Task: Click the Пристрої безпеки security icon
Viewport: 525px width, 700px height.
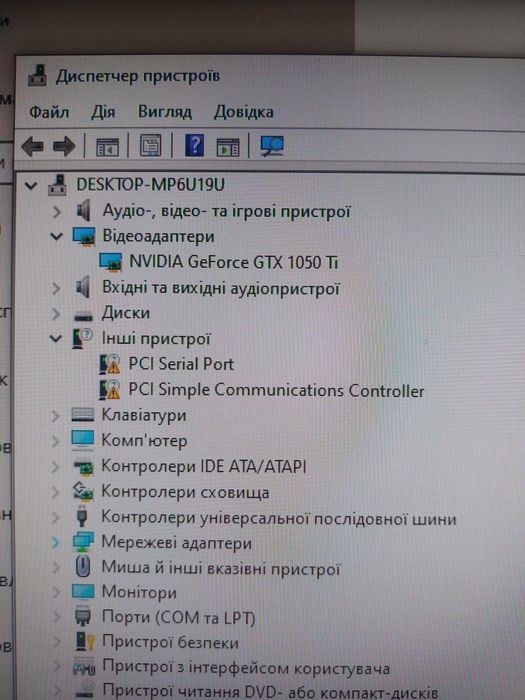Action: click(x=84, y=642)
